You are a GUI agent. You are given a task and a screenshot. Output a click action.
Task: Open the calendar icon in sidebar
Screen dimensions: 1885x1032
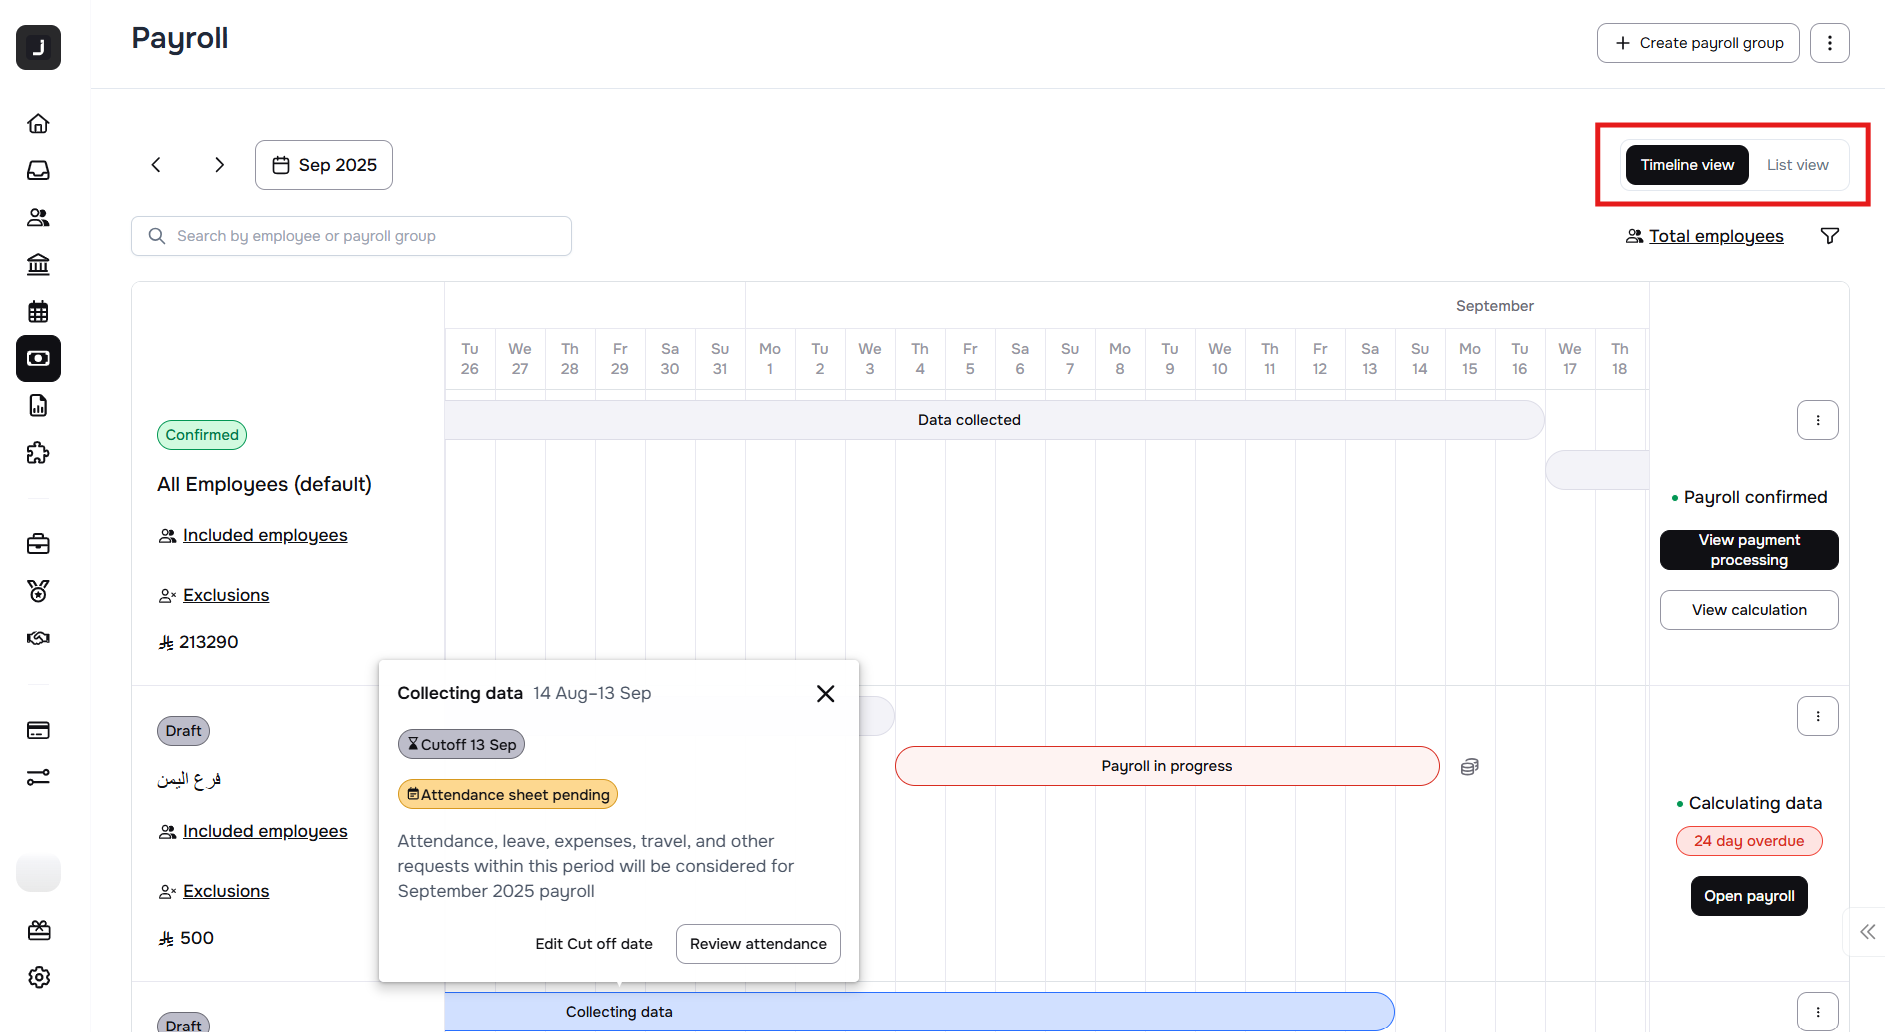click(x=38, y=312)
